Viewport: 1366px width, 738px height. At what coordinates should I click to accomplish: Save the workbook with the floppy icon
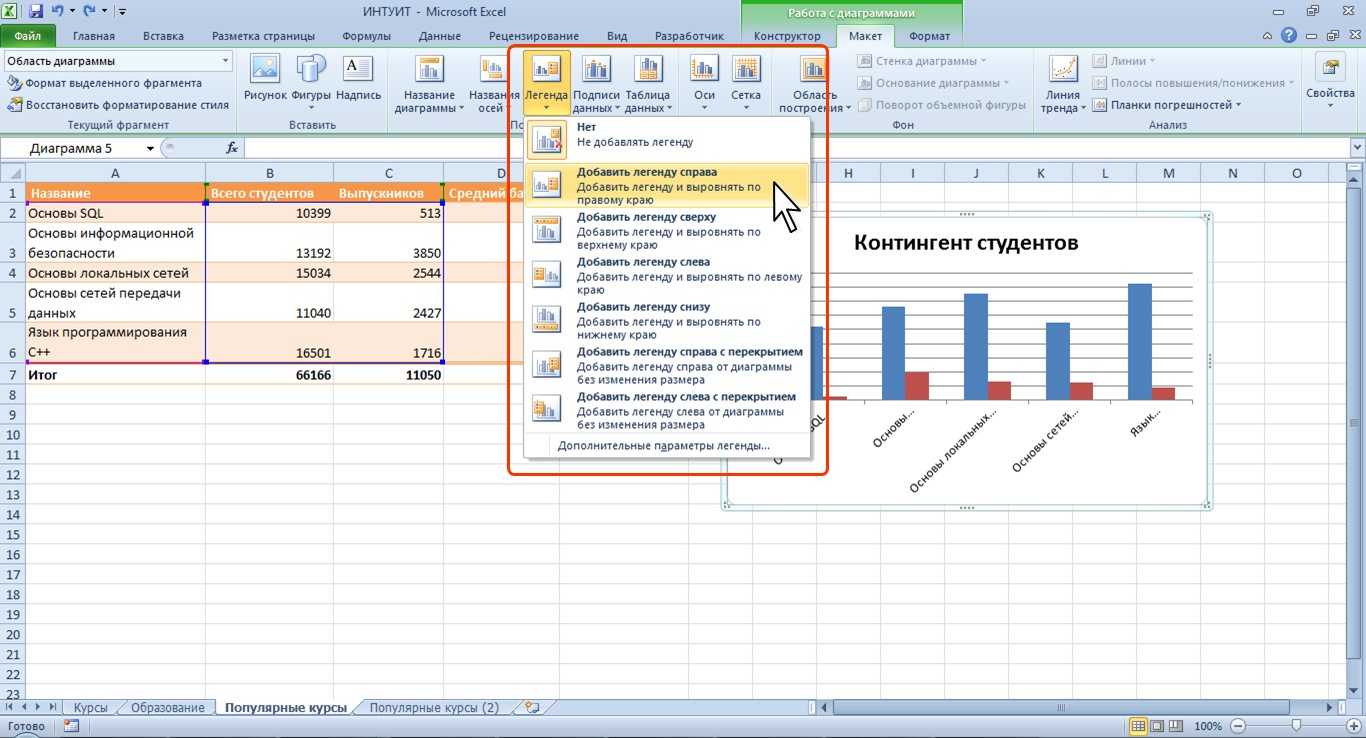click(36, 12)
